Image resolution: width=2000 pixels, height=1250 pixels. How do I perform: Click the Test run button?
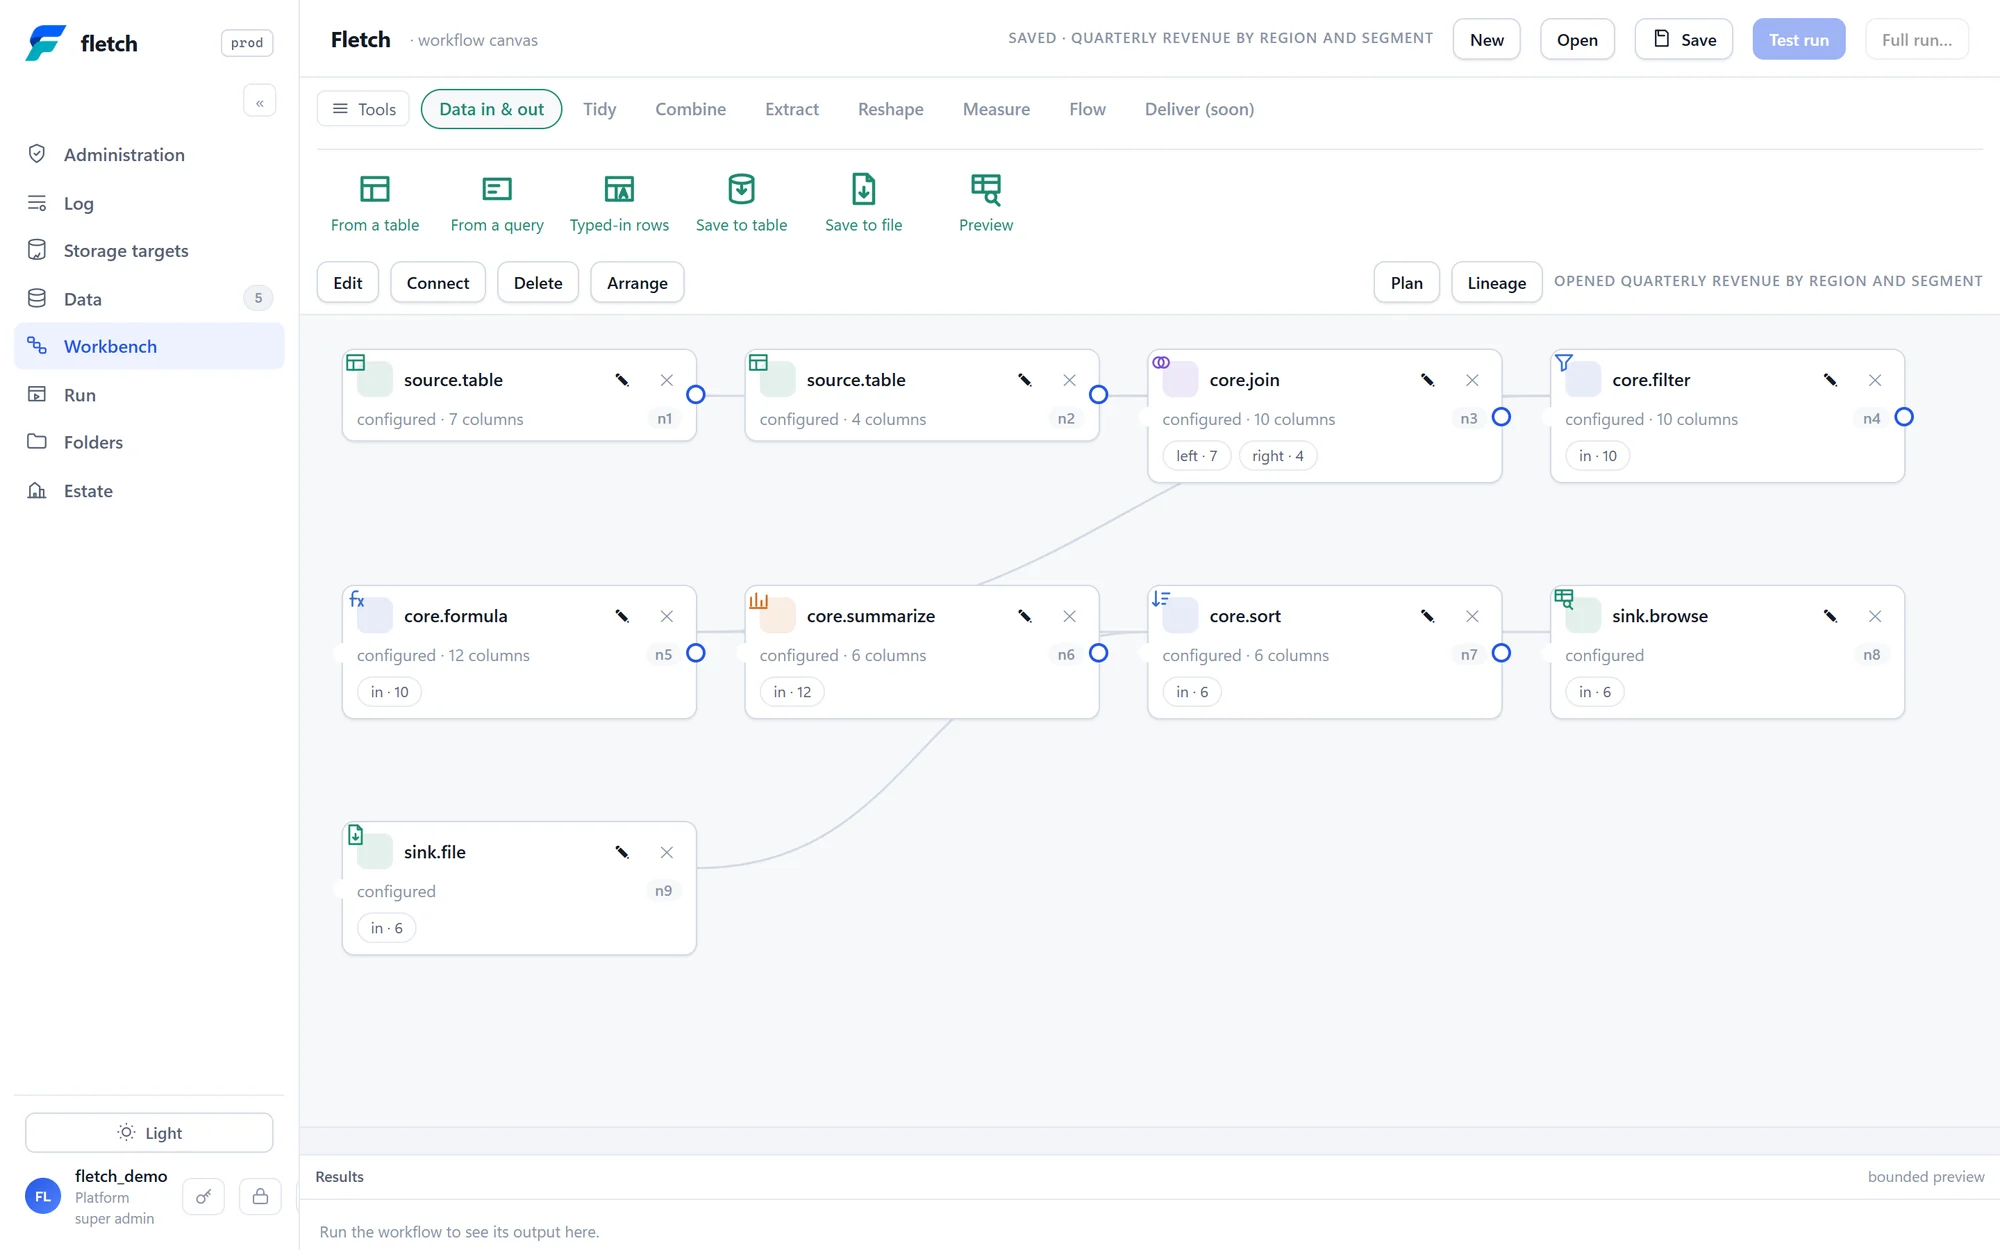pyautogui.click(x=1798, y=40)
